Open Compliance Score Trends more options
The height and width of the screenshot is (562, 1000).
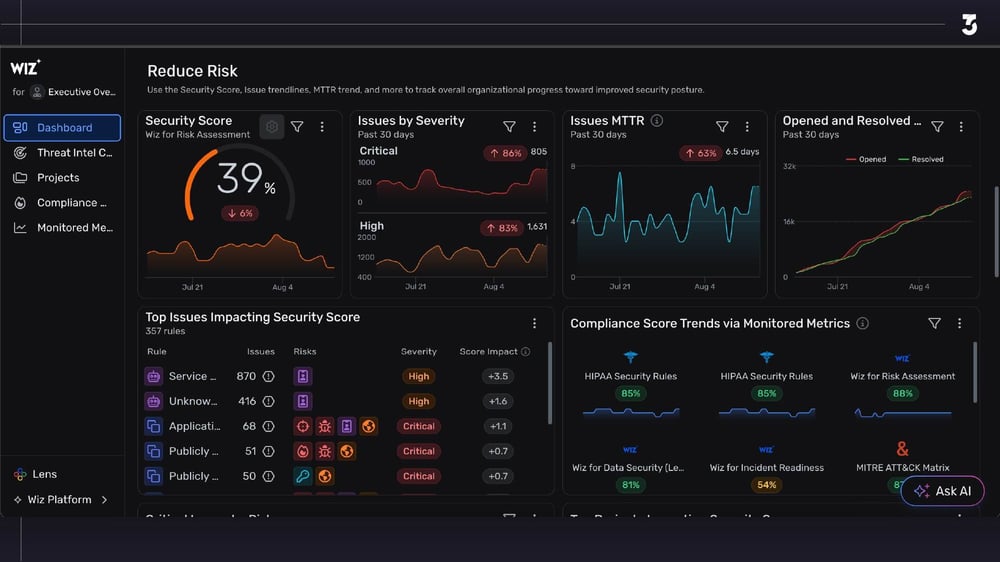tap(959, 323)
